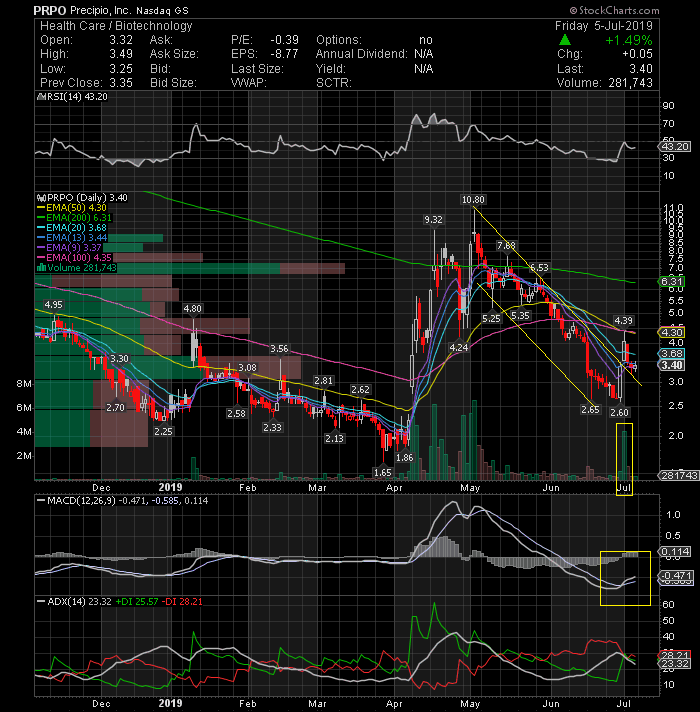The width and height of the screenshot is (700, 712).
Task: Click the EMA(9) 3.37 legend entry
Action: 69,248
